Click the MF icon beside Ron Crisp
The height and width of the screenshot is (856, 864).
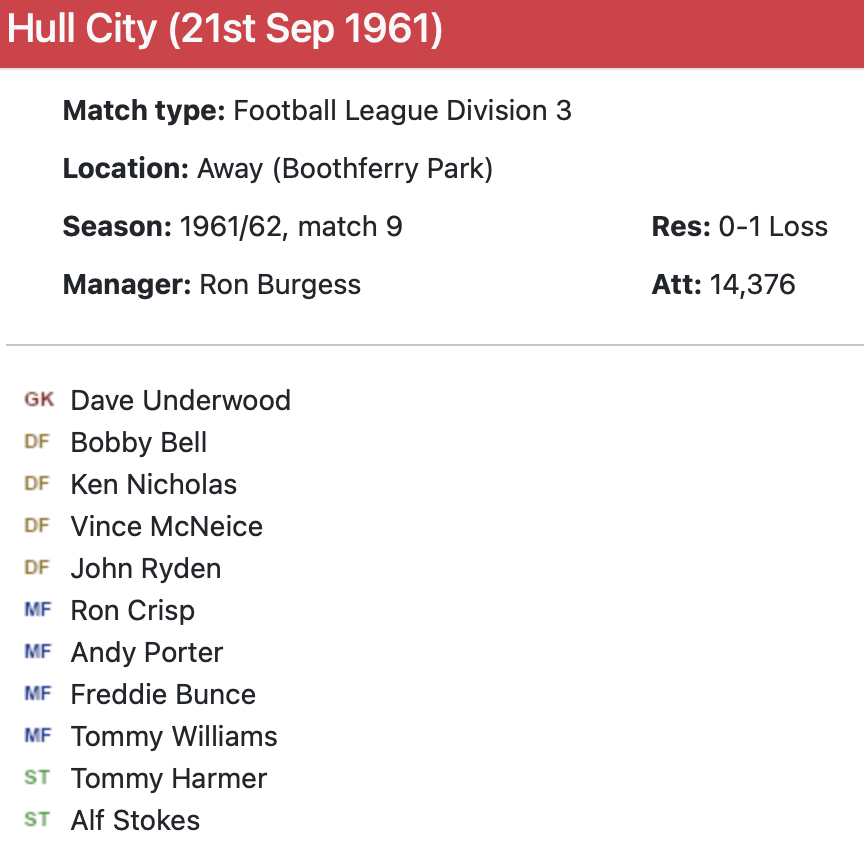(x=38, y=610)
